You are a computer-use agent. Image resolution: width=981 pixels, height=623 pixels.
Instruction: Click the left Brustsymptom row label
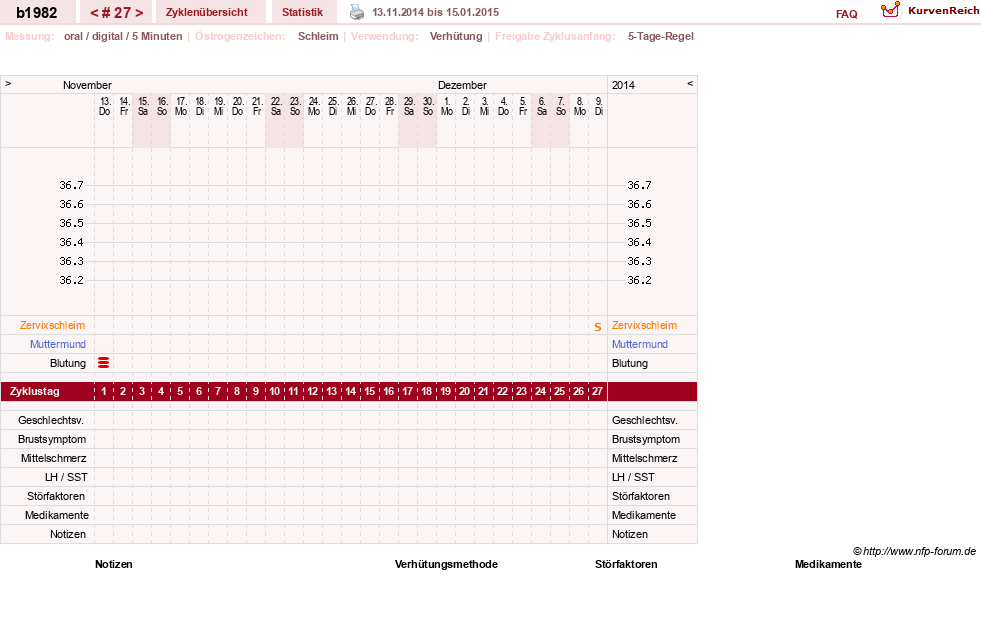(x=52, y=439)
